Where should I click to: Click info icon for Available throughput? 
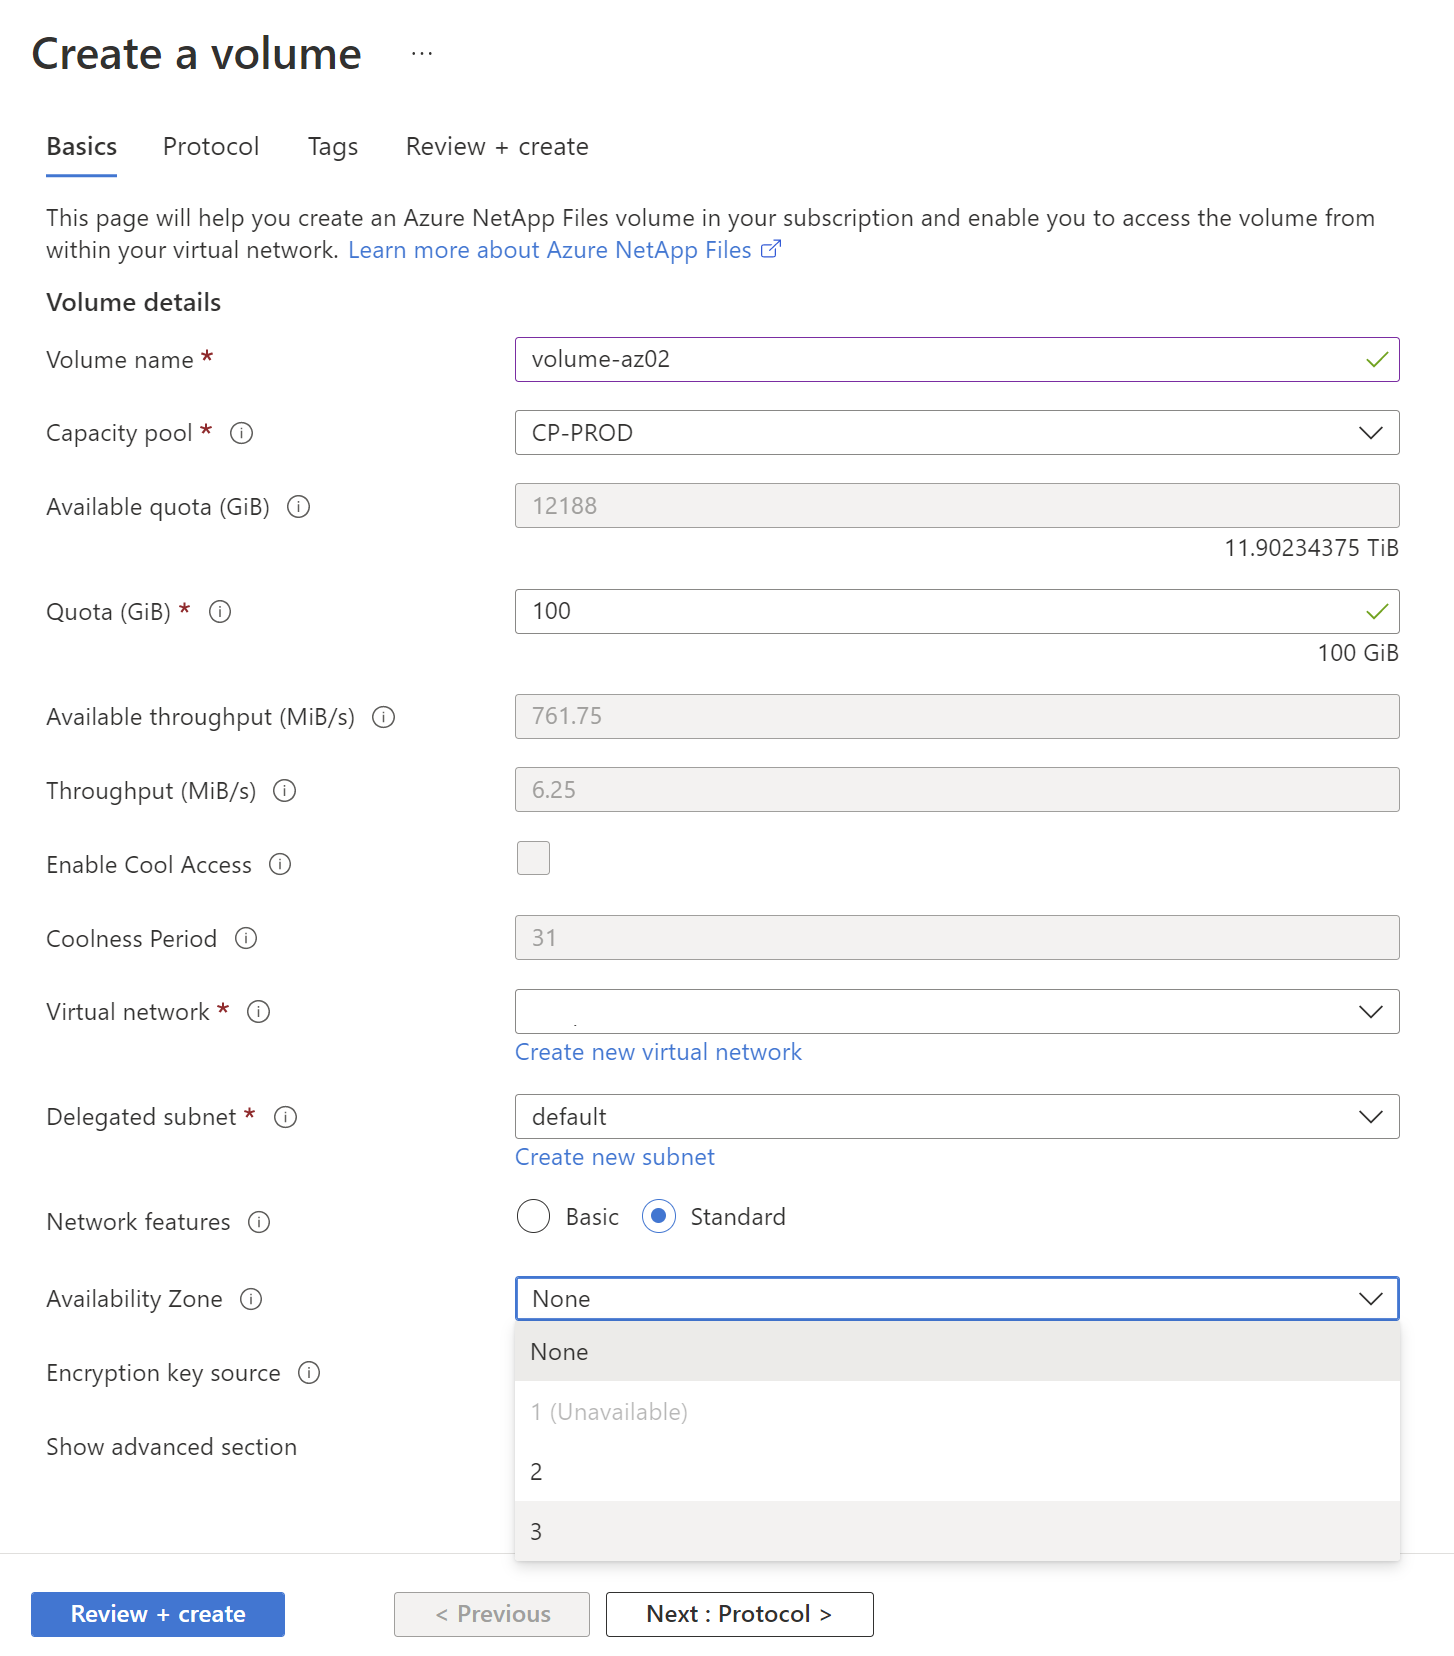tap(383, 717)
